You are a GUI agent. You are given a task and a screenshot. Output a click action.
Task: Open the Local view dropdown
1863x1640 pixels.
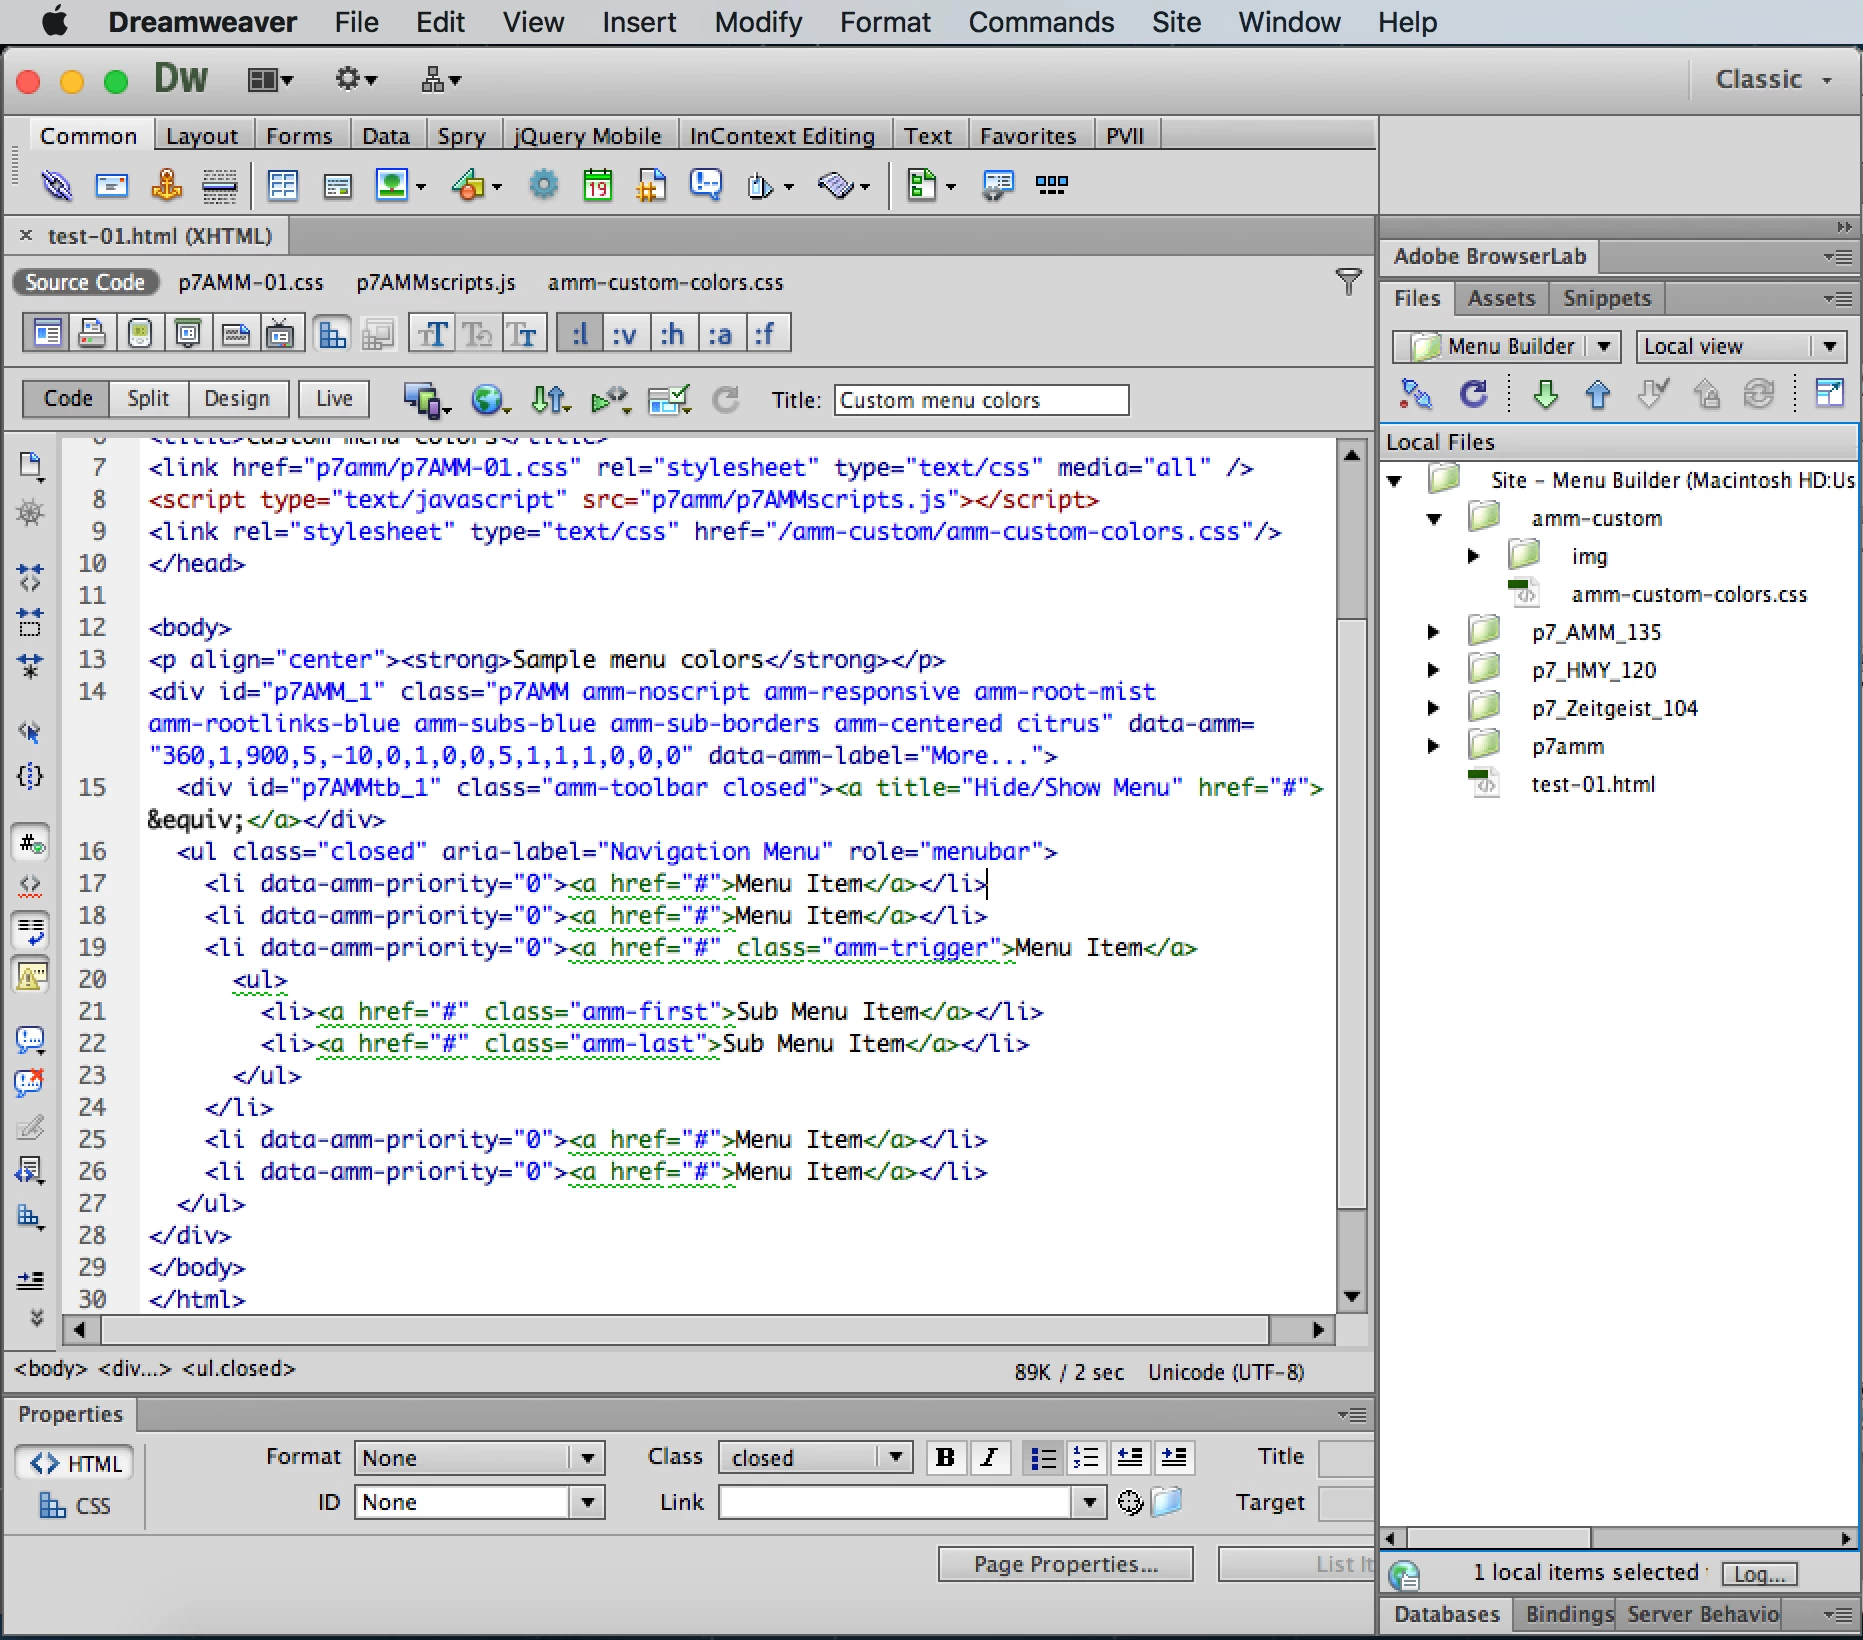coord(1741,346)
